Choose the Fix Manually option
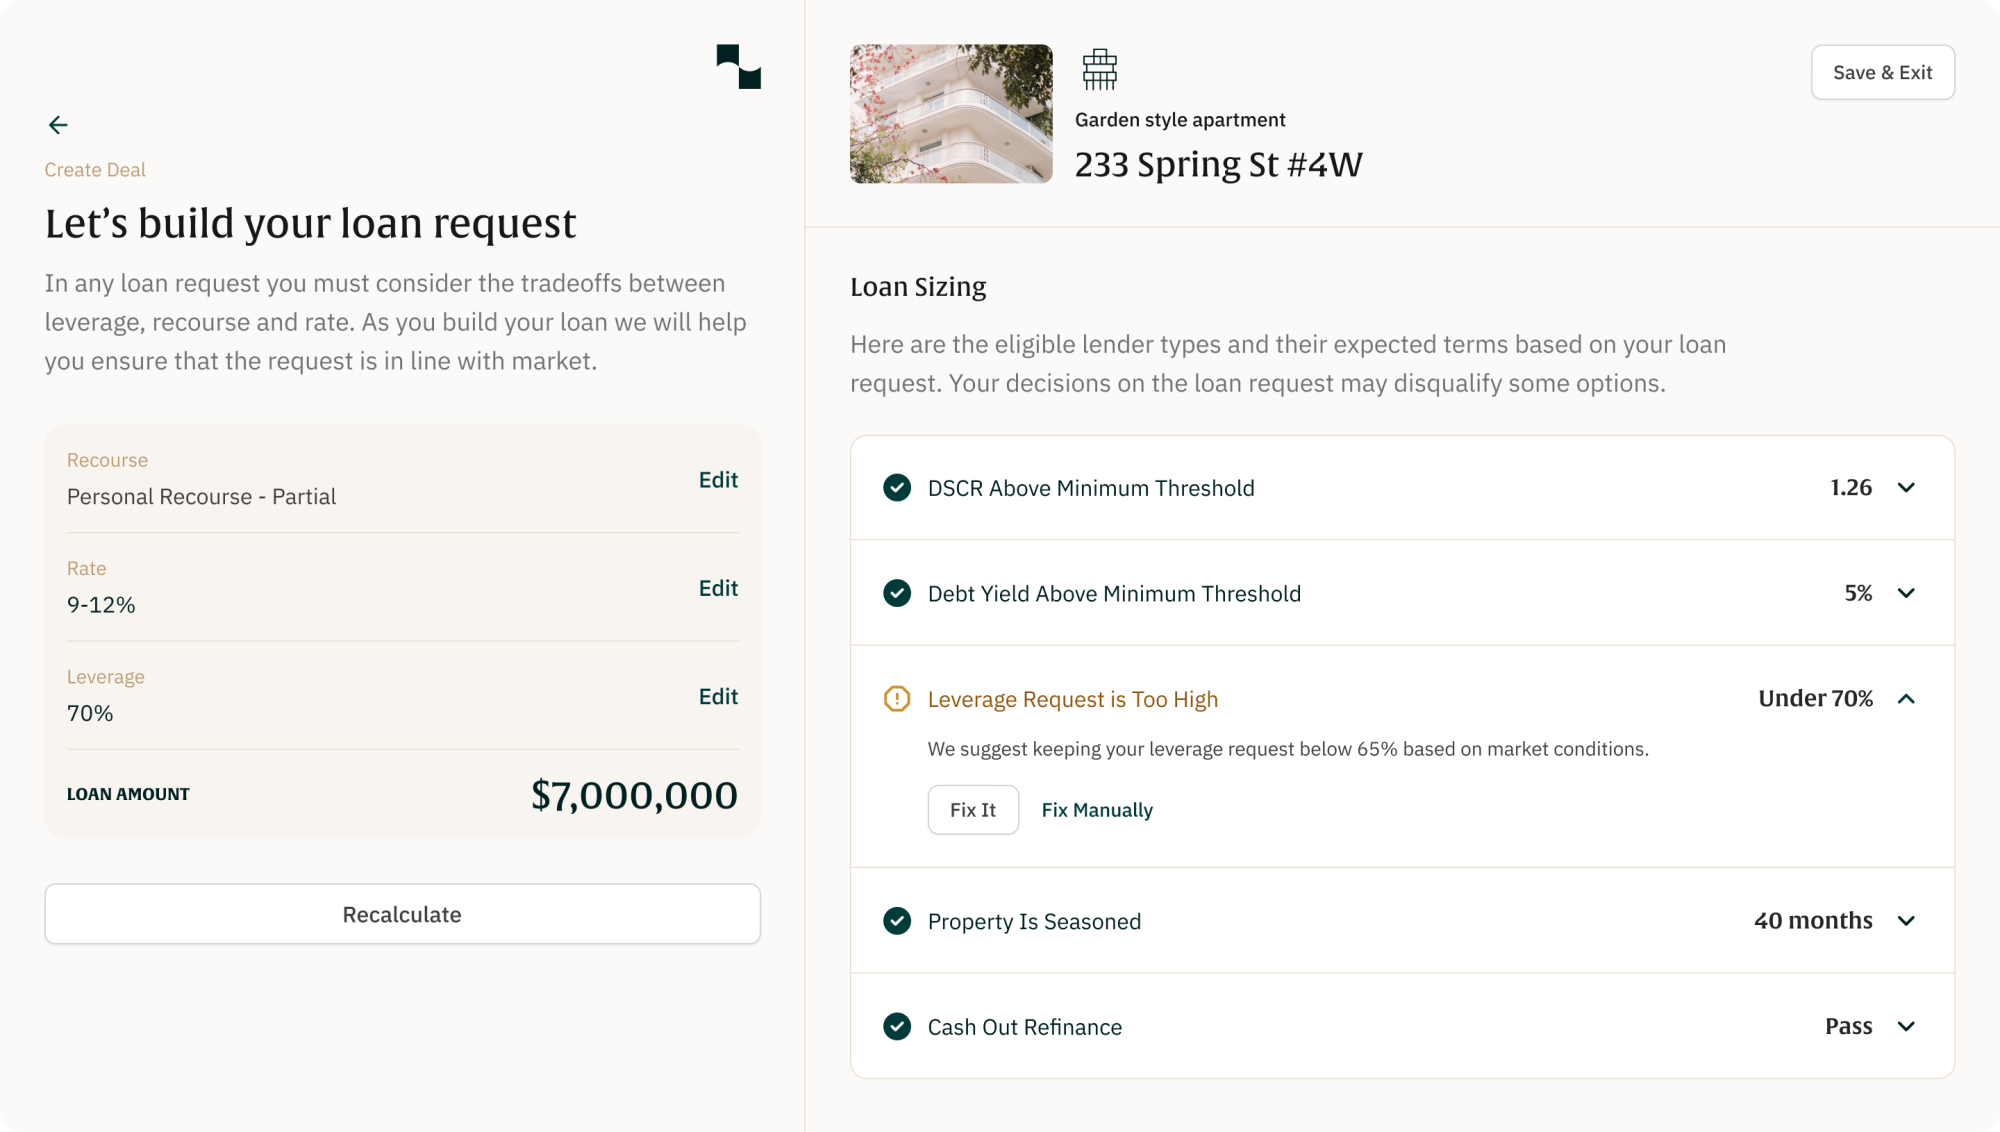Image resolution: width=2000 pixels, height=1132 pixels. [1097, 810]
